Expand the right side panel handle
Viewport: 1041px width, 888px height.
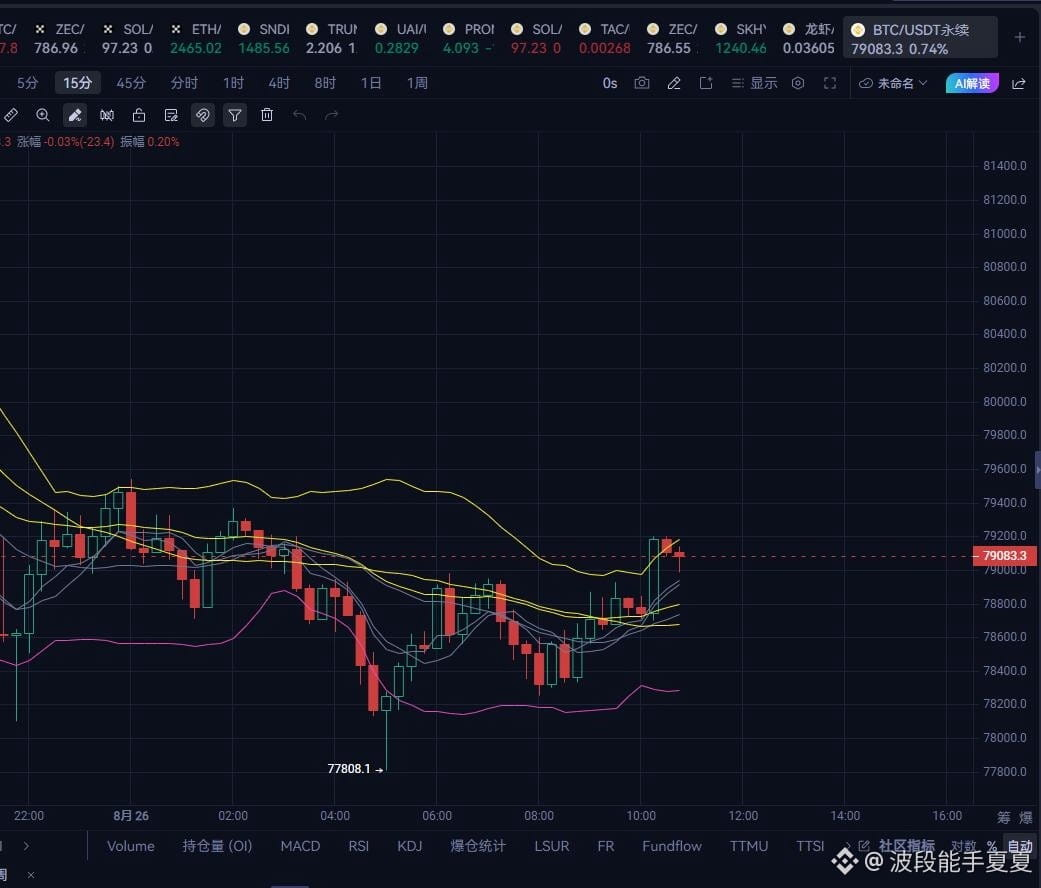(1038, 469)
